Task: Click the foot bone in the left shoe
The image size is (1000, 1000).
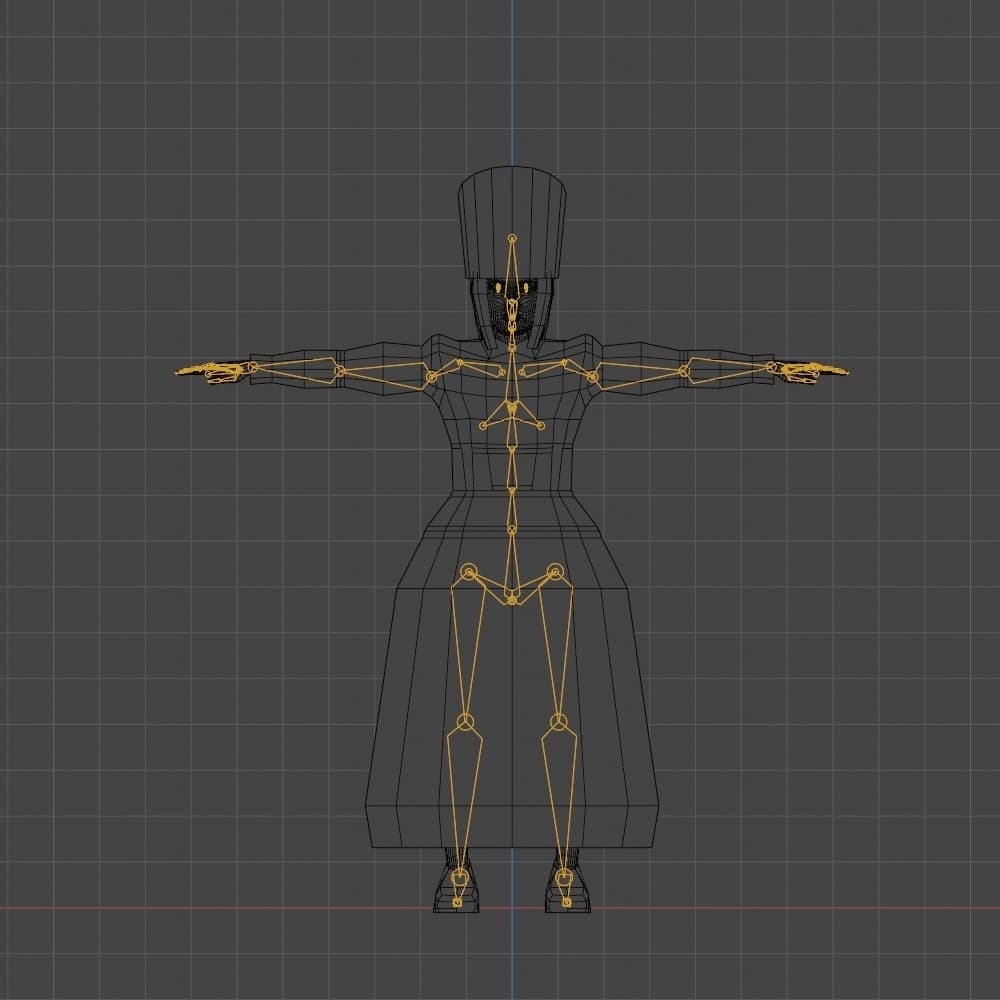Action: [459, 884]
